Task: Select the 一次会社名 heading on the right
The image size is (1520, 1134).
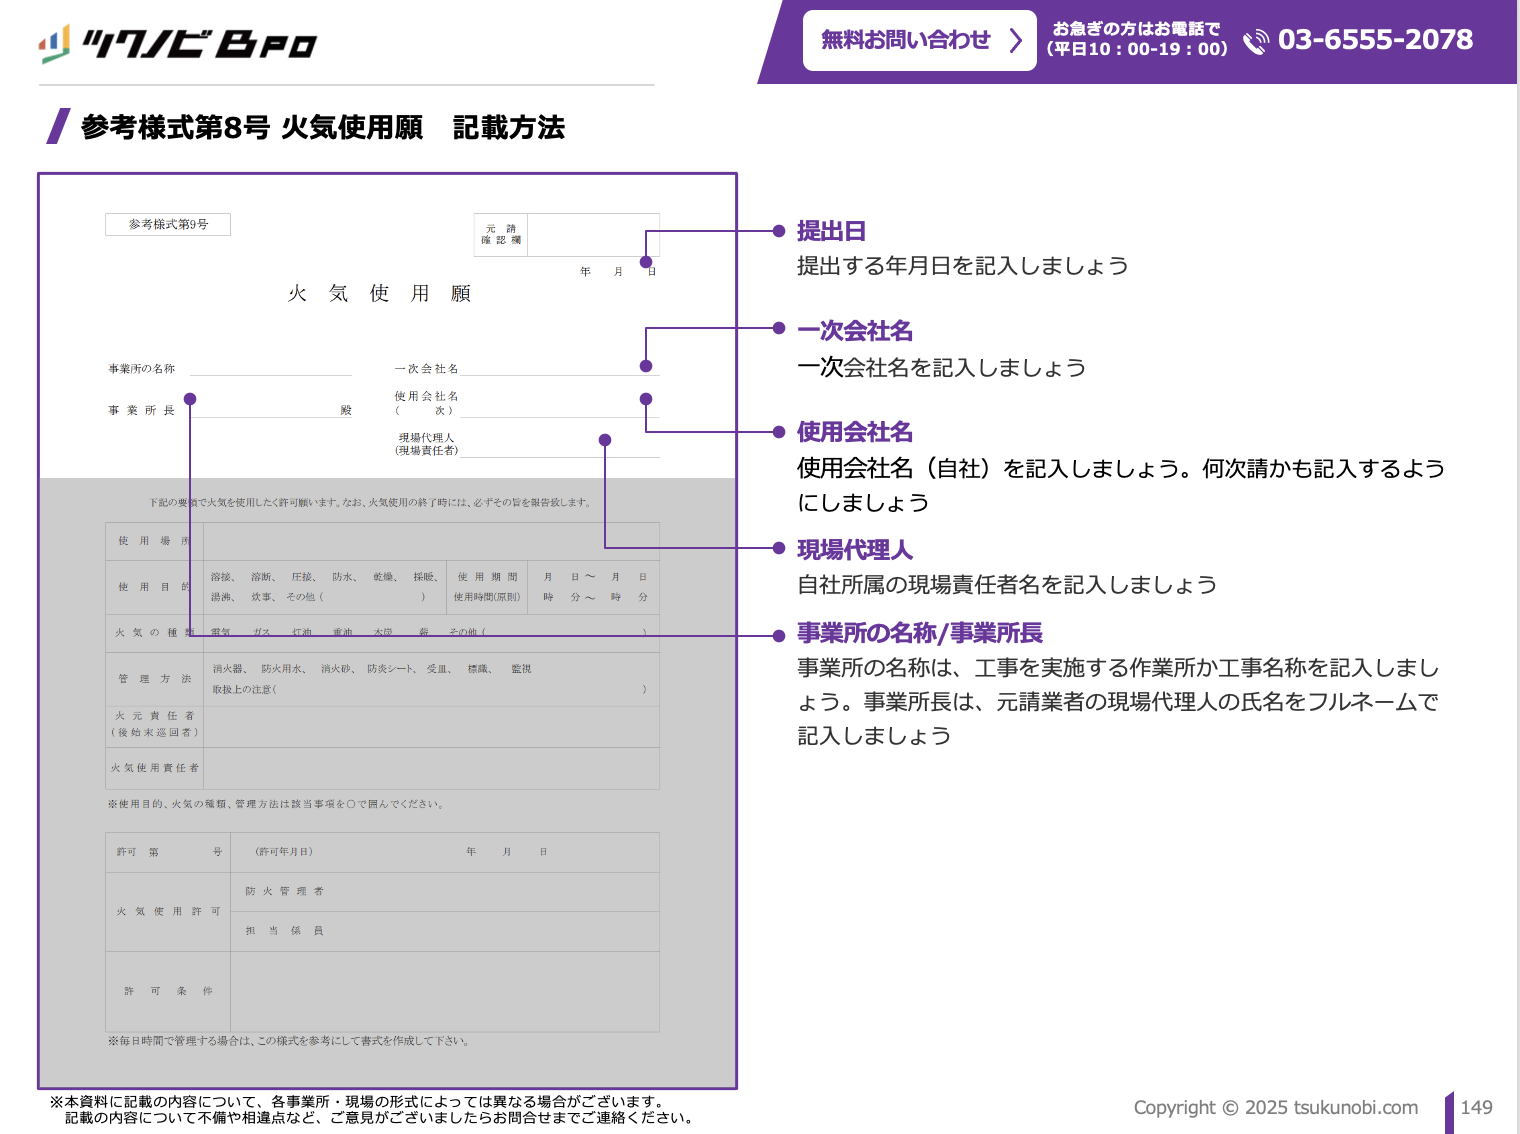Action: click(854, 331)
